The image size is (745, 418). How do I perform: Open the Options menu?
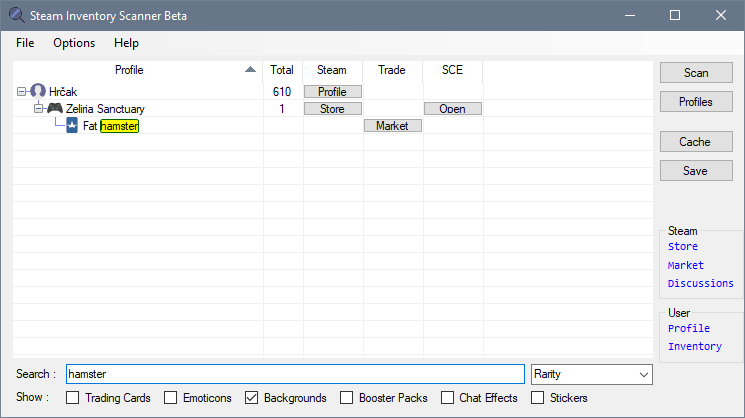74,43
